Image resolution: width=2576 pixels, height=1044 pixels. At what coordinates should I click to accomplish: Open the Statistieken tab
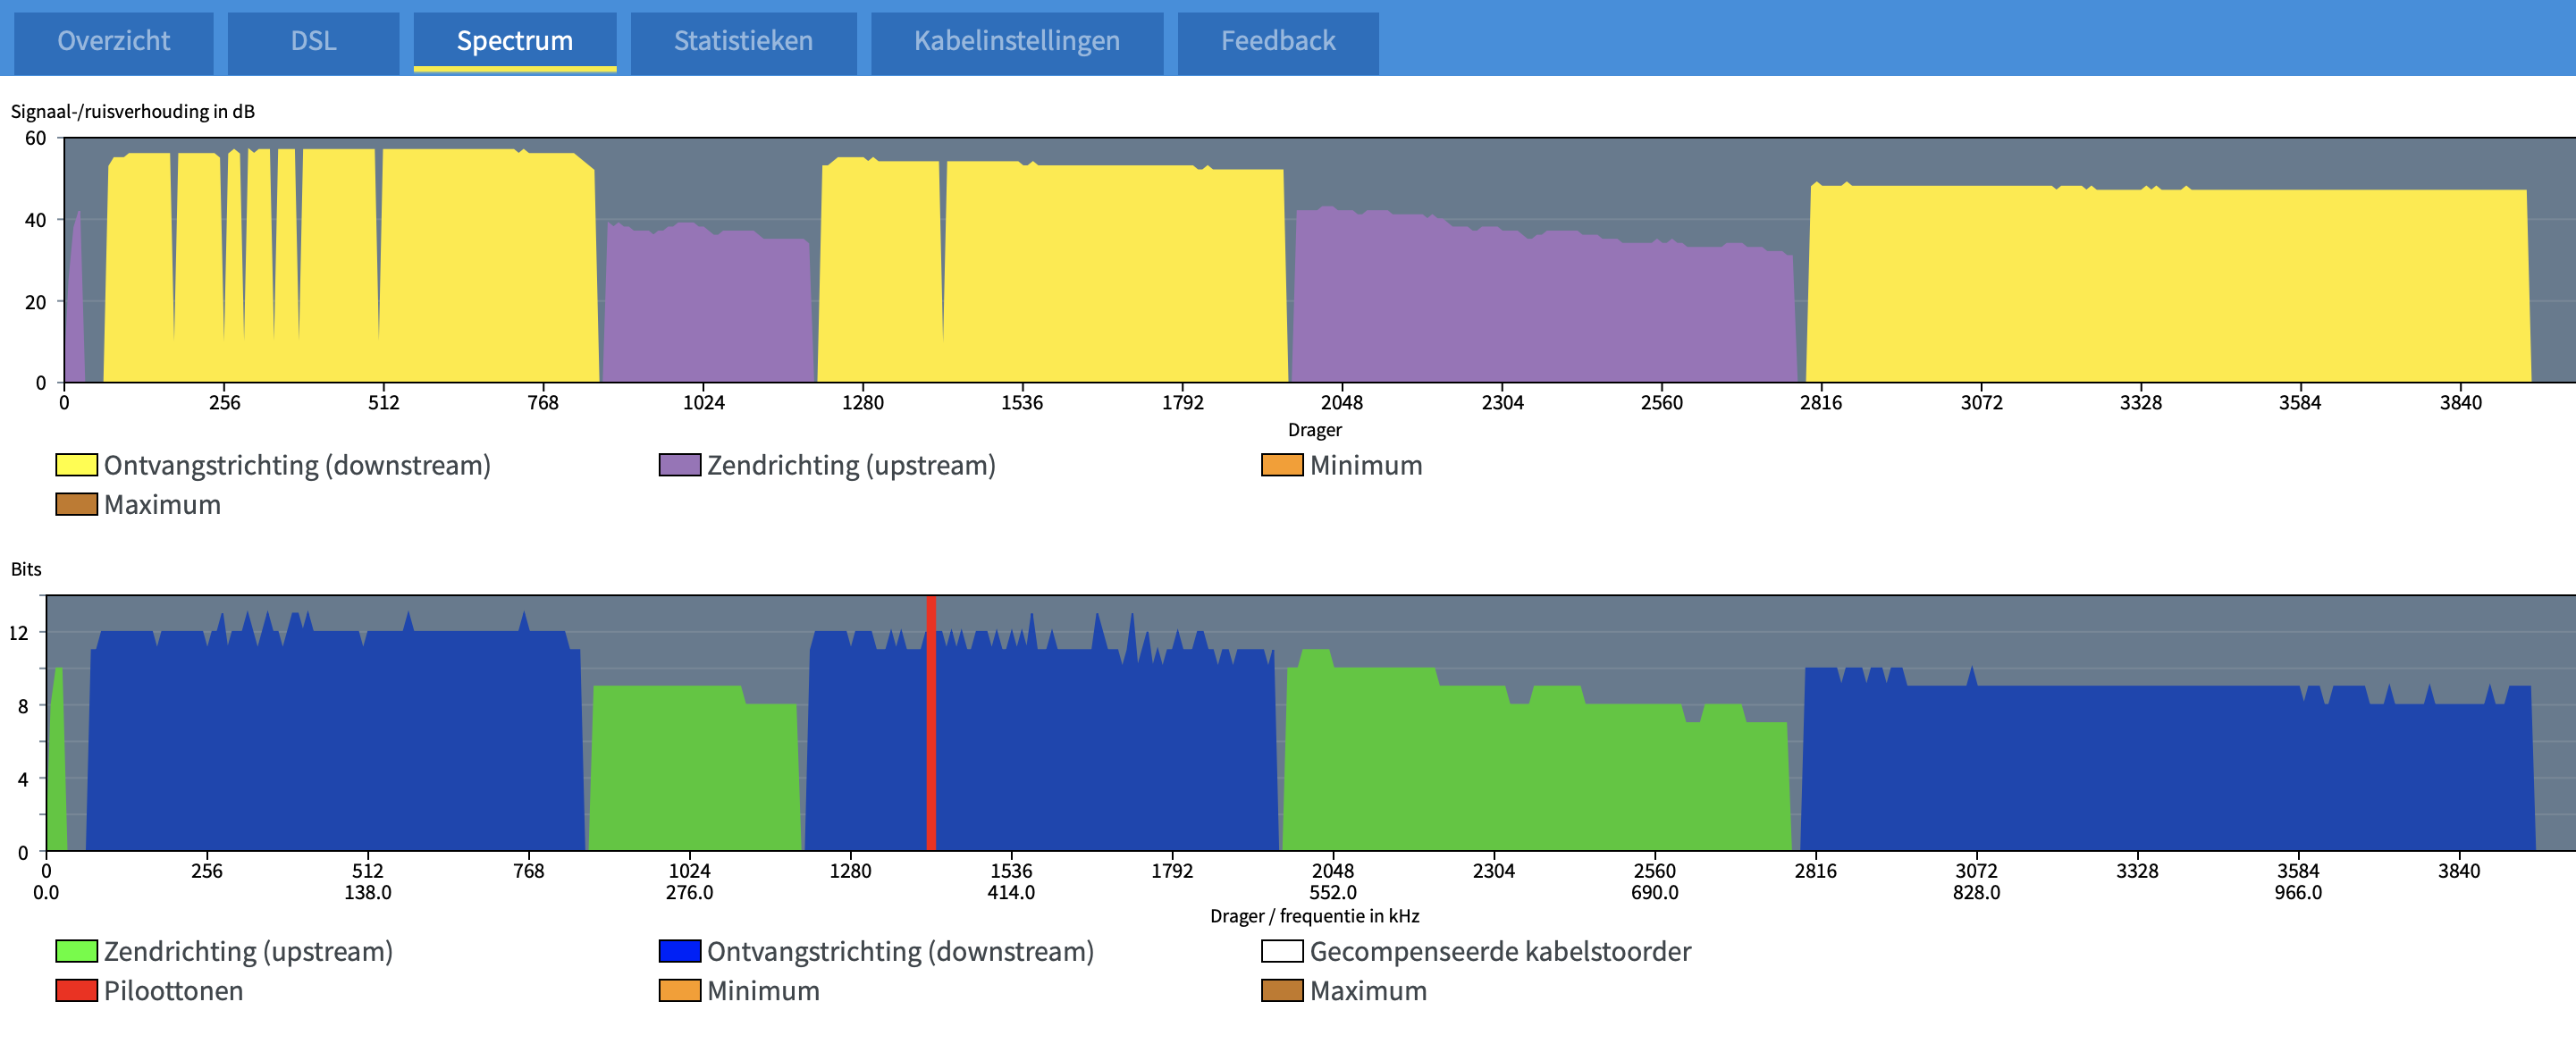pos(743,41)
